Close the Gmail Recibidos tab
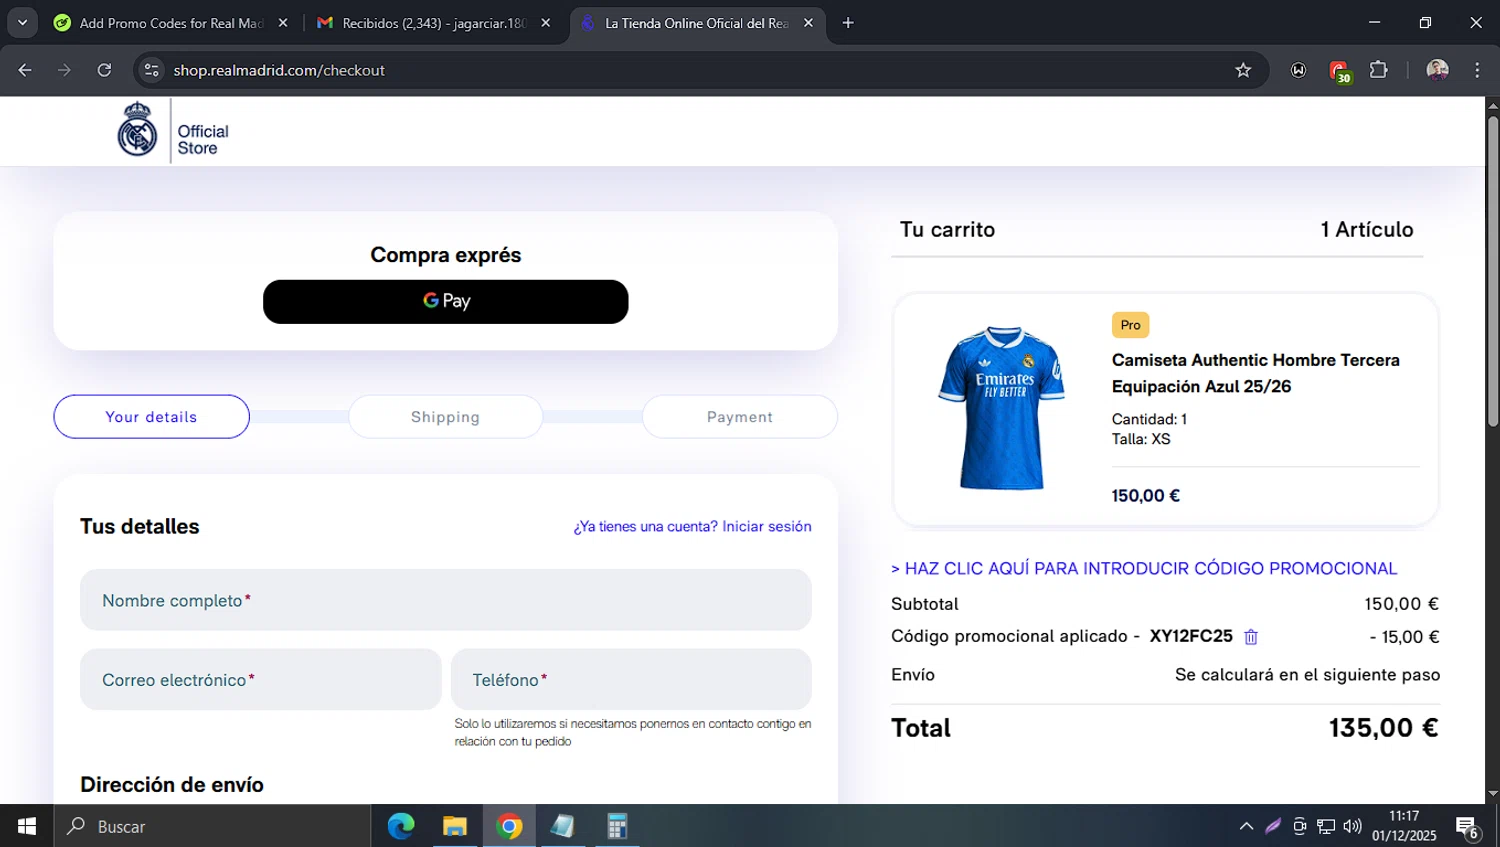The image size is (1500, 847). pos(546,23)
